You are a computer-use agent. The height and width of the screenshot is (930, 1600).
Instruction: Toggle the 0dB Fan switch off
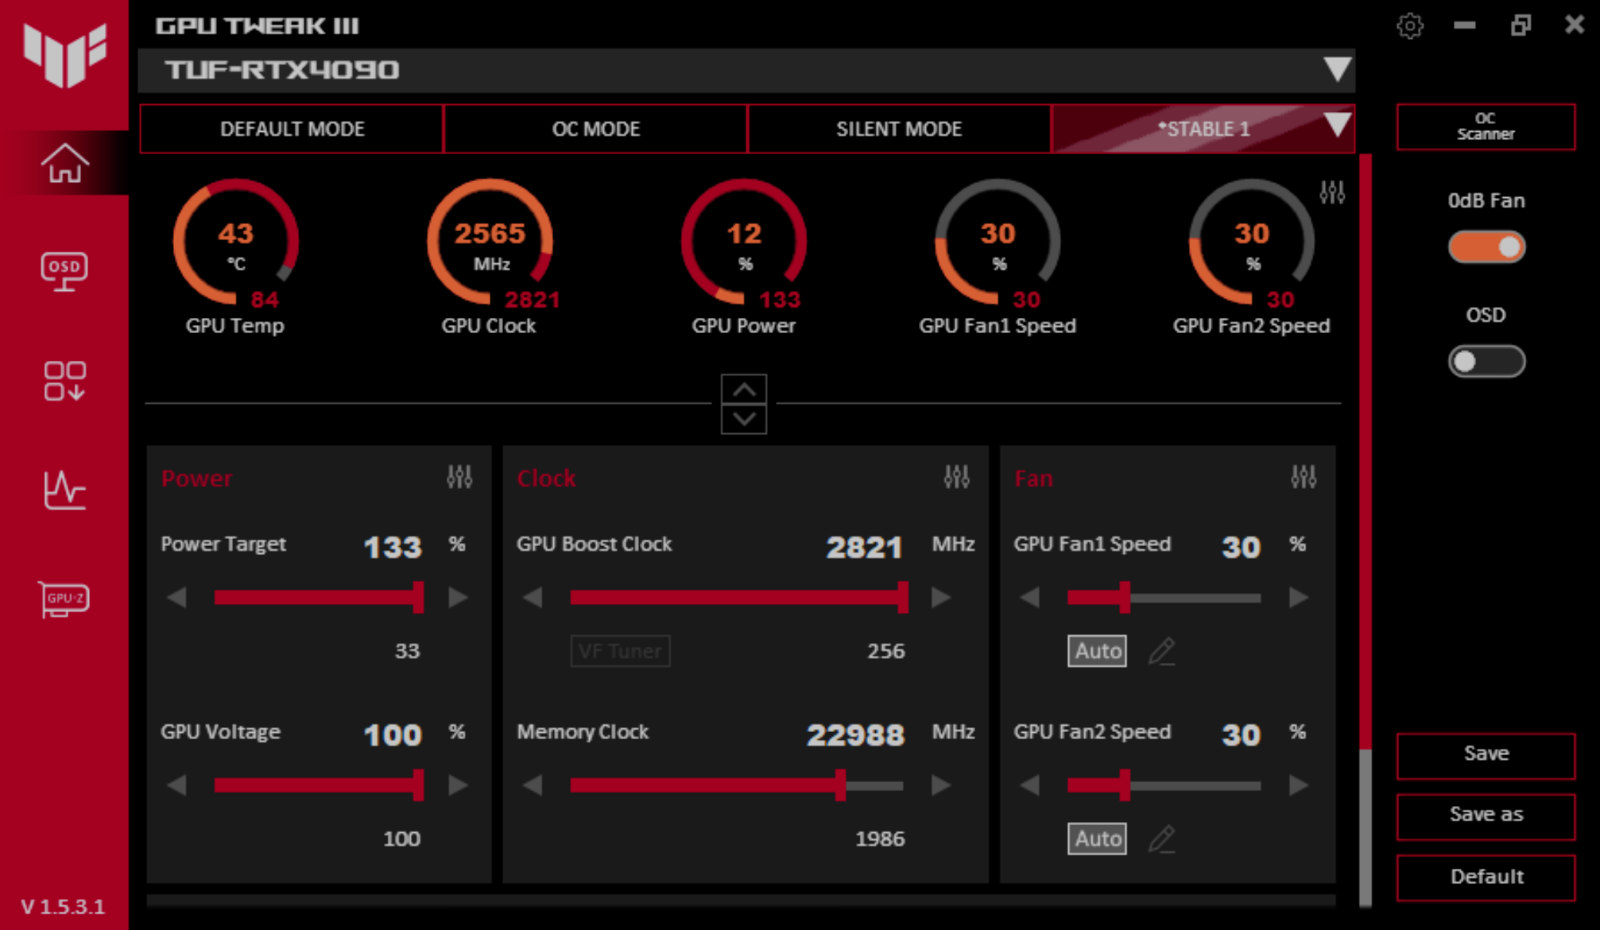click(1486, 247)
